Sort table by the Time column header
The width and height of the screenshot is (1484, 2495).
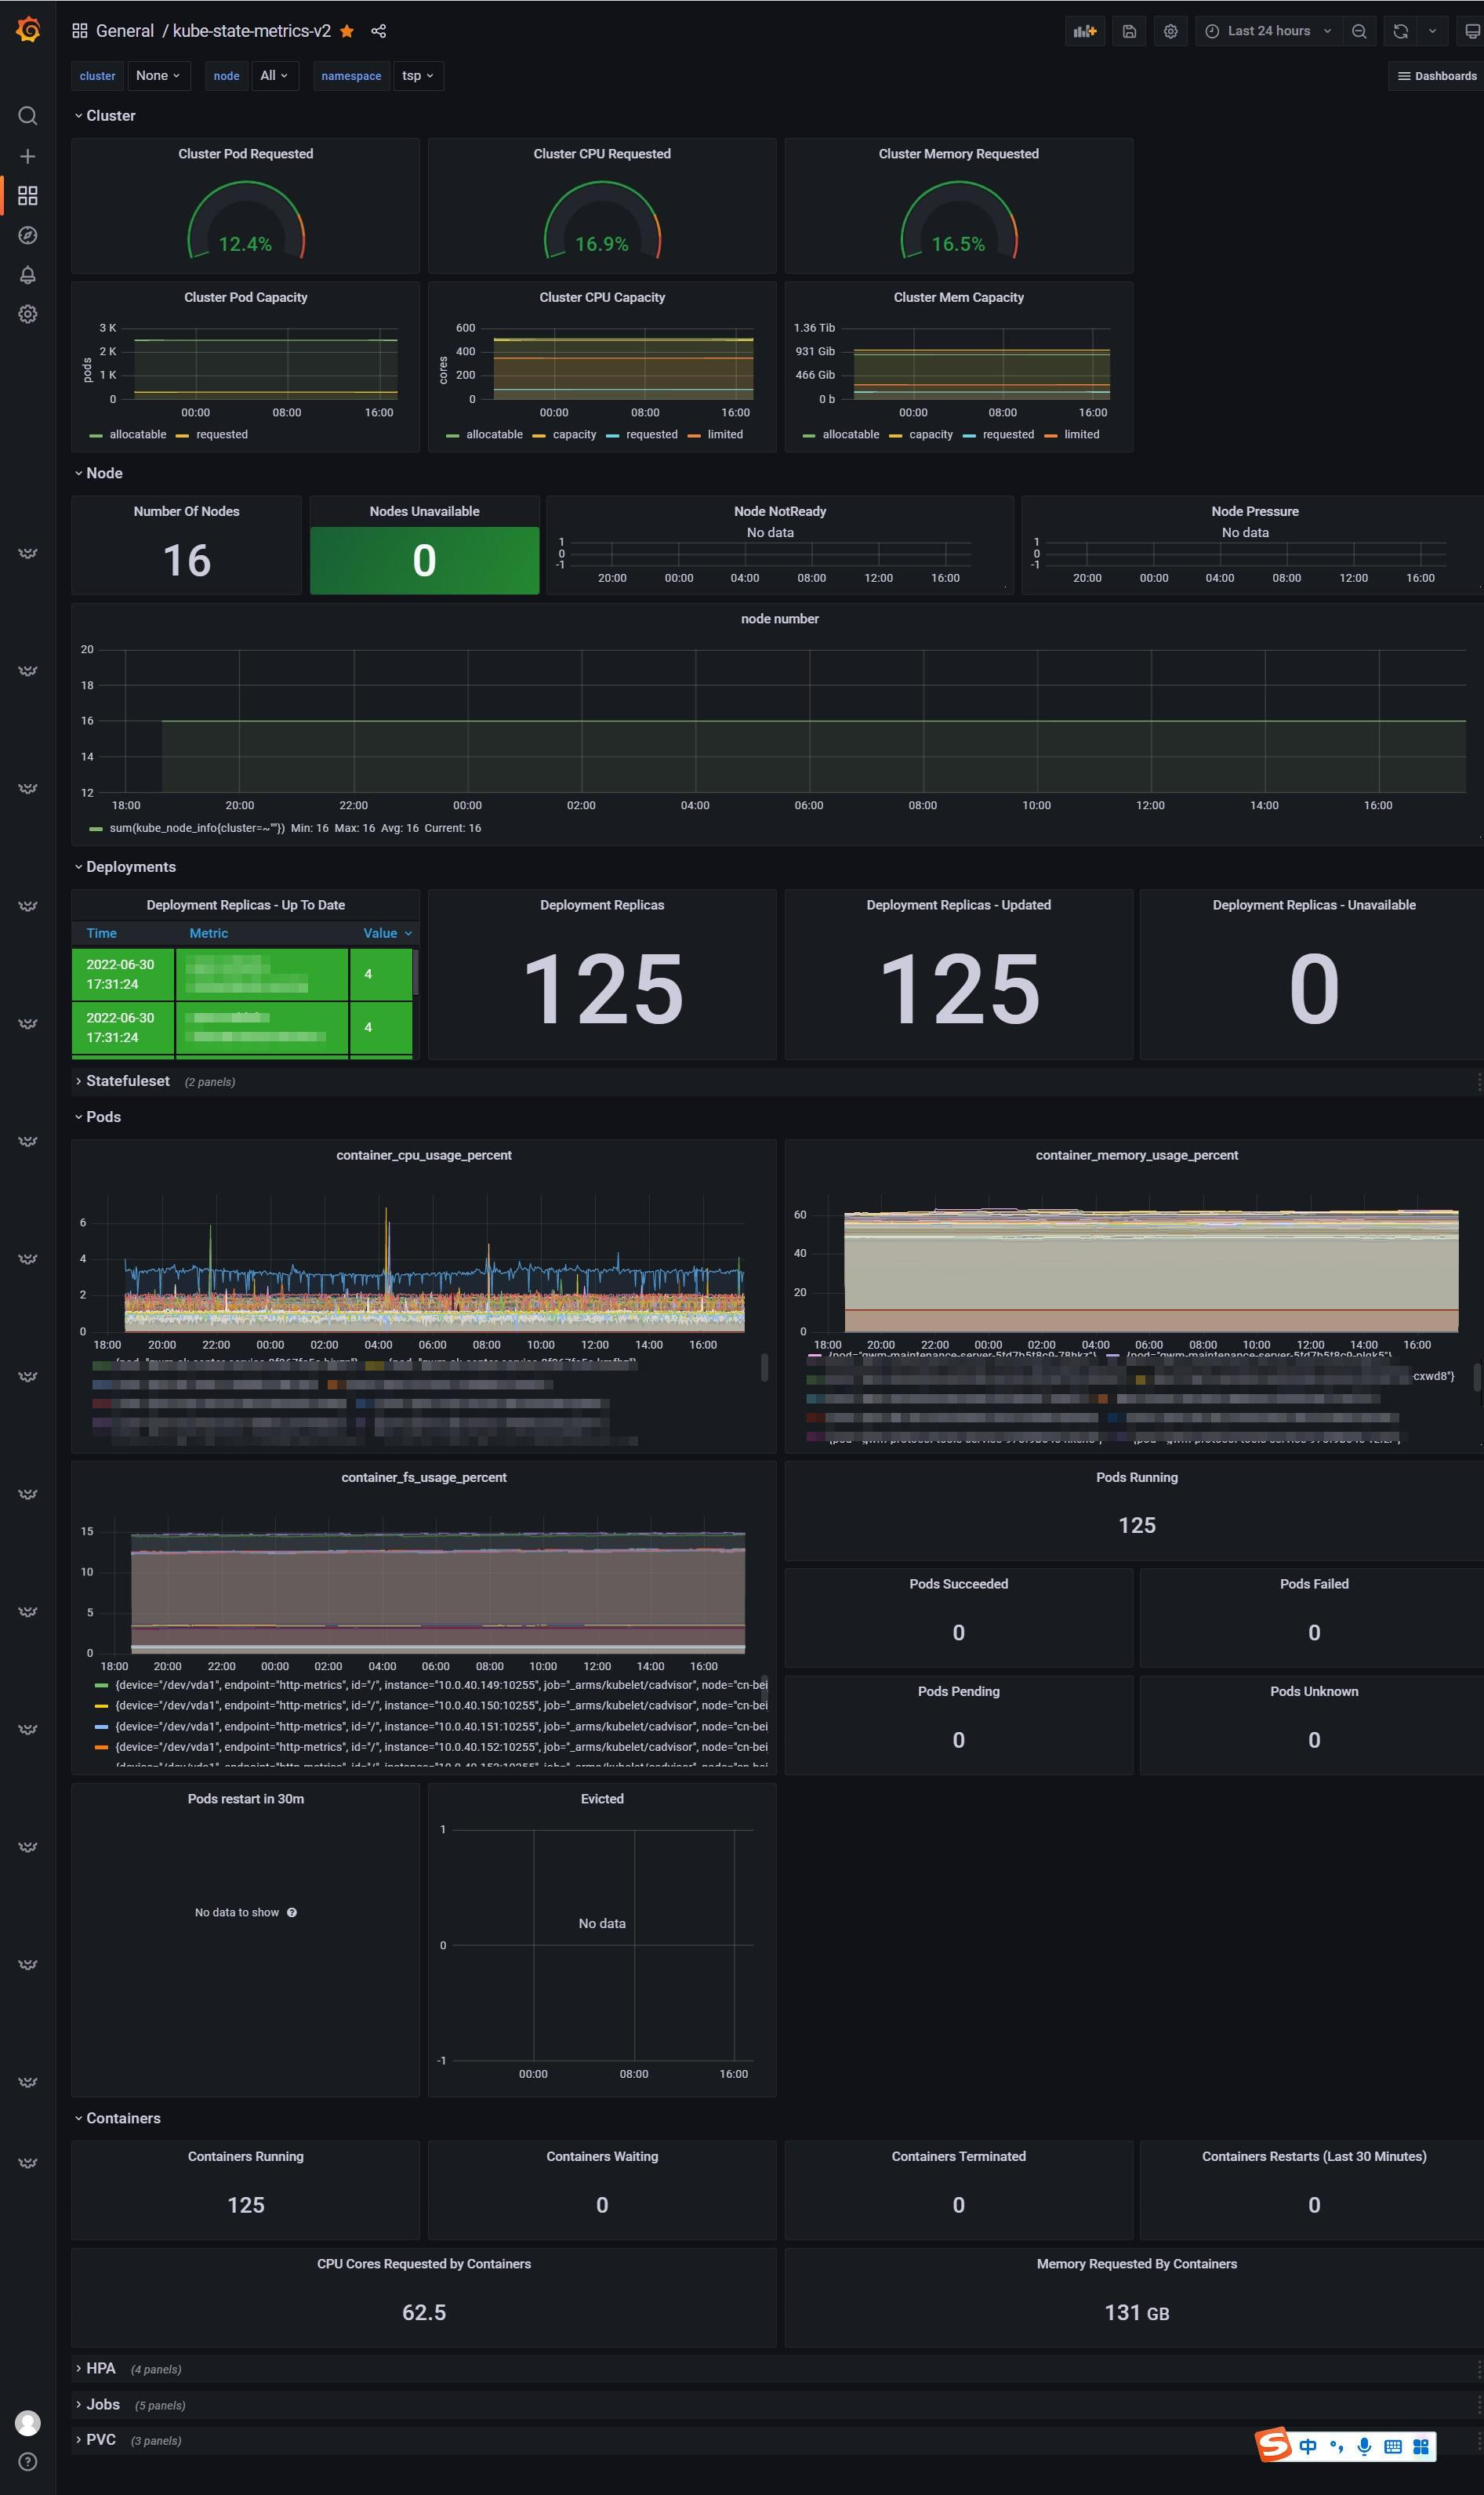click(x=102, y=933)
